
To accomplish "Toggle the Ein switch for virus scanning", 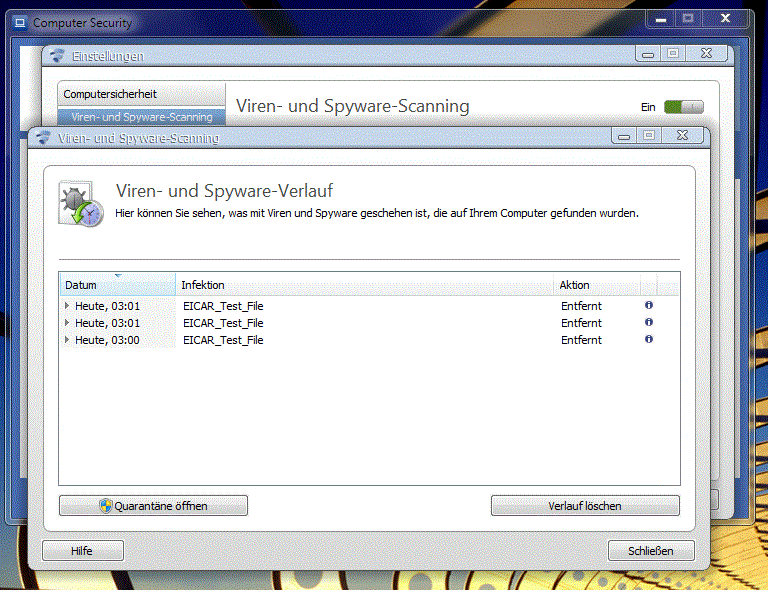I will 684,106.
